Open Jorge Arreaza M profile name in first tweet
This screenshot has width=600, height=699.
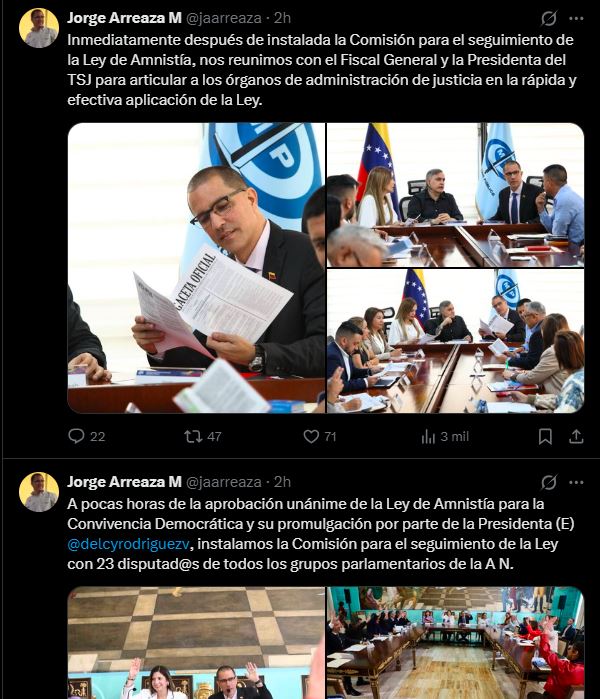124,18
